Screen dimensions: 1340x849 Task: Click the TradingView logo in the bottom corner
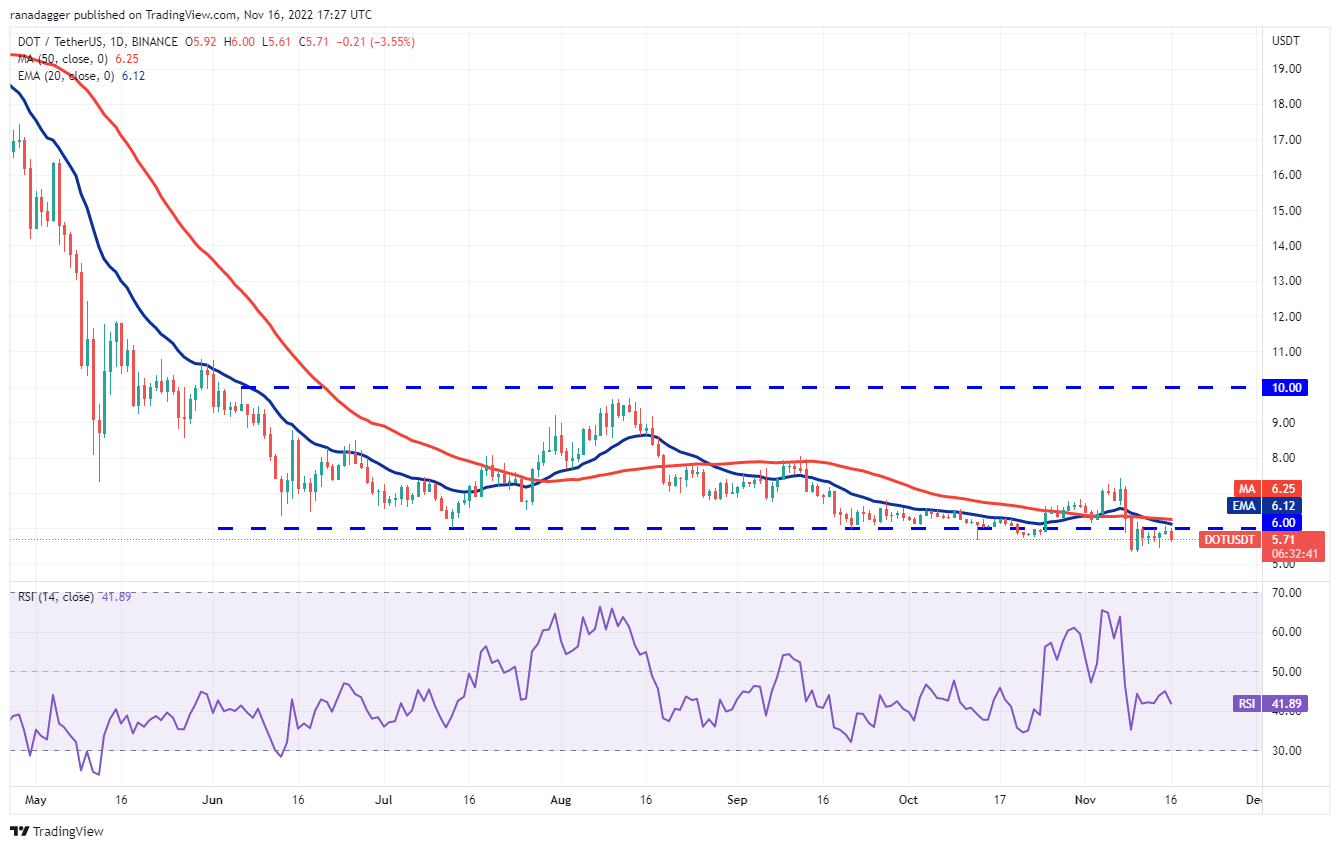[x=57, y=831]
